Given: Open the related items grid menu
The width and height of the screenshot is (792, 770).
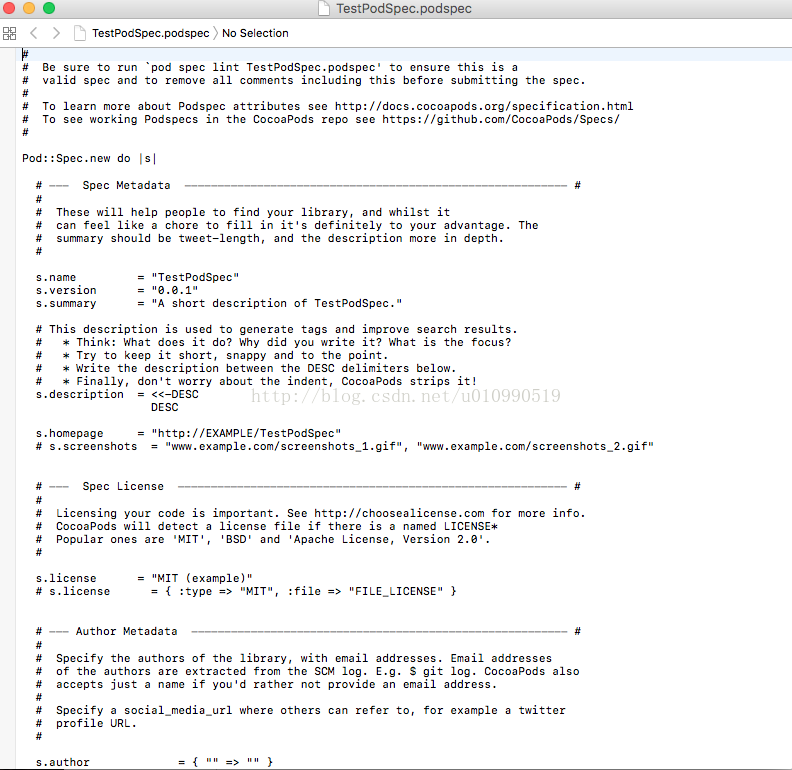Looking at the screenshot, I should click(x=9, y=33).
